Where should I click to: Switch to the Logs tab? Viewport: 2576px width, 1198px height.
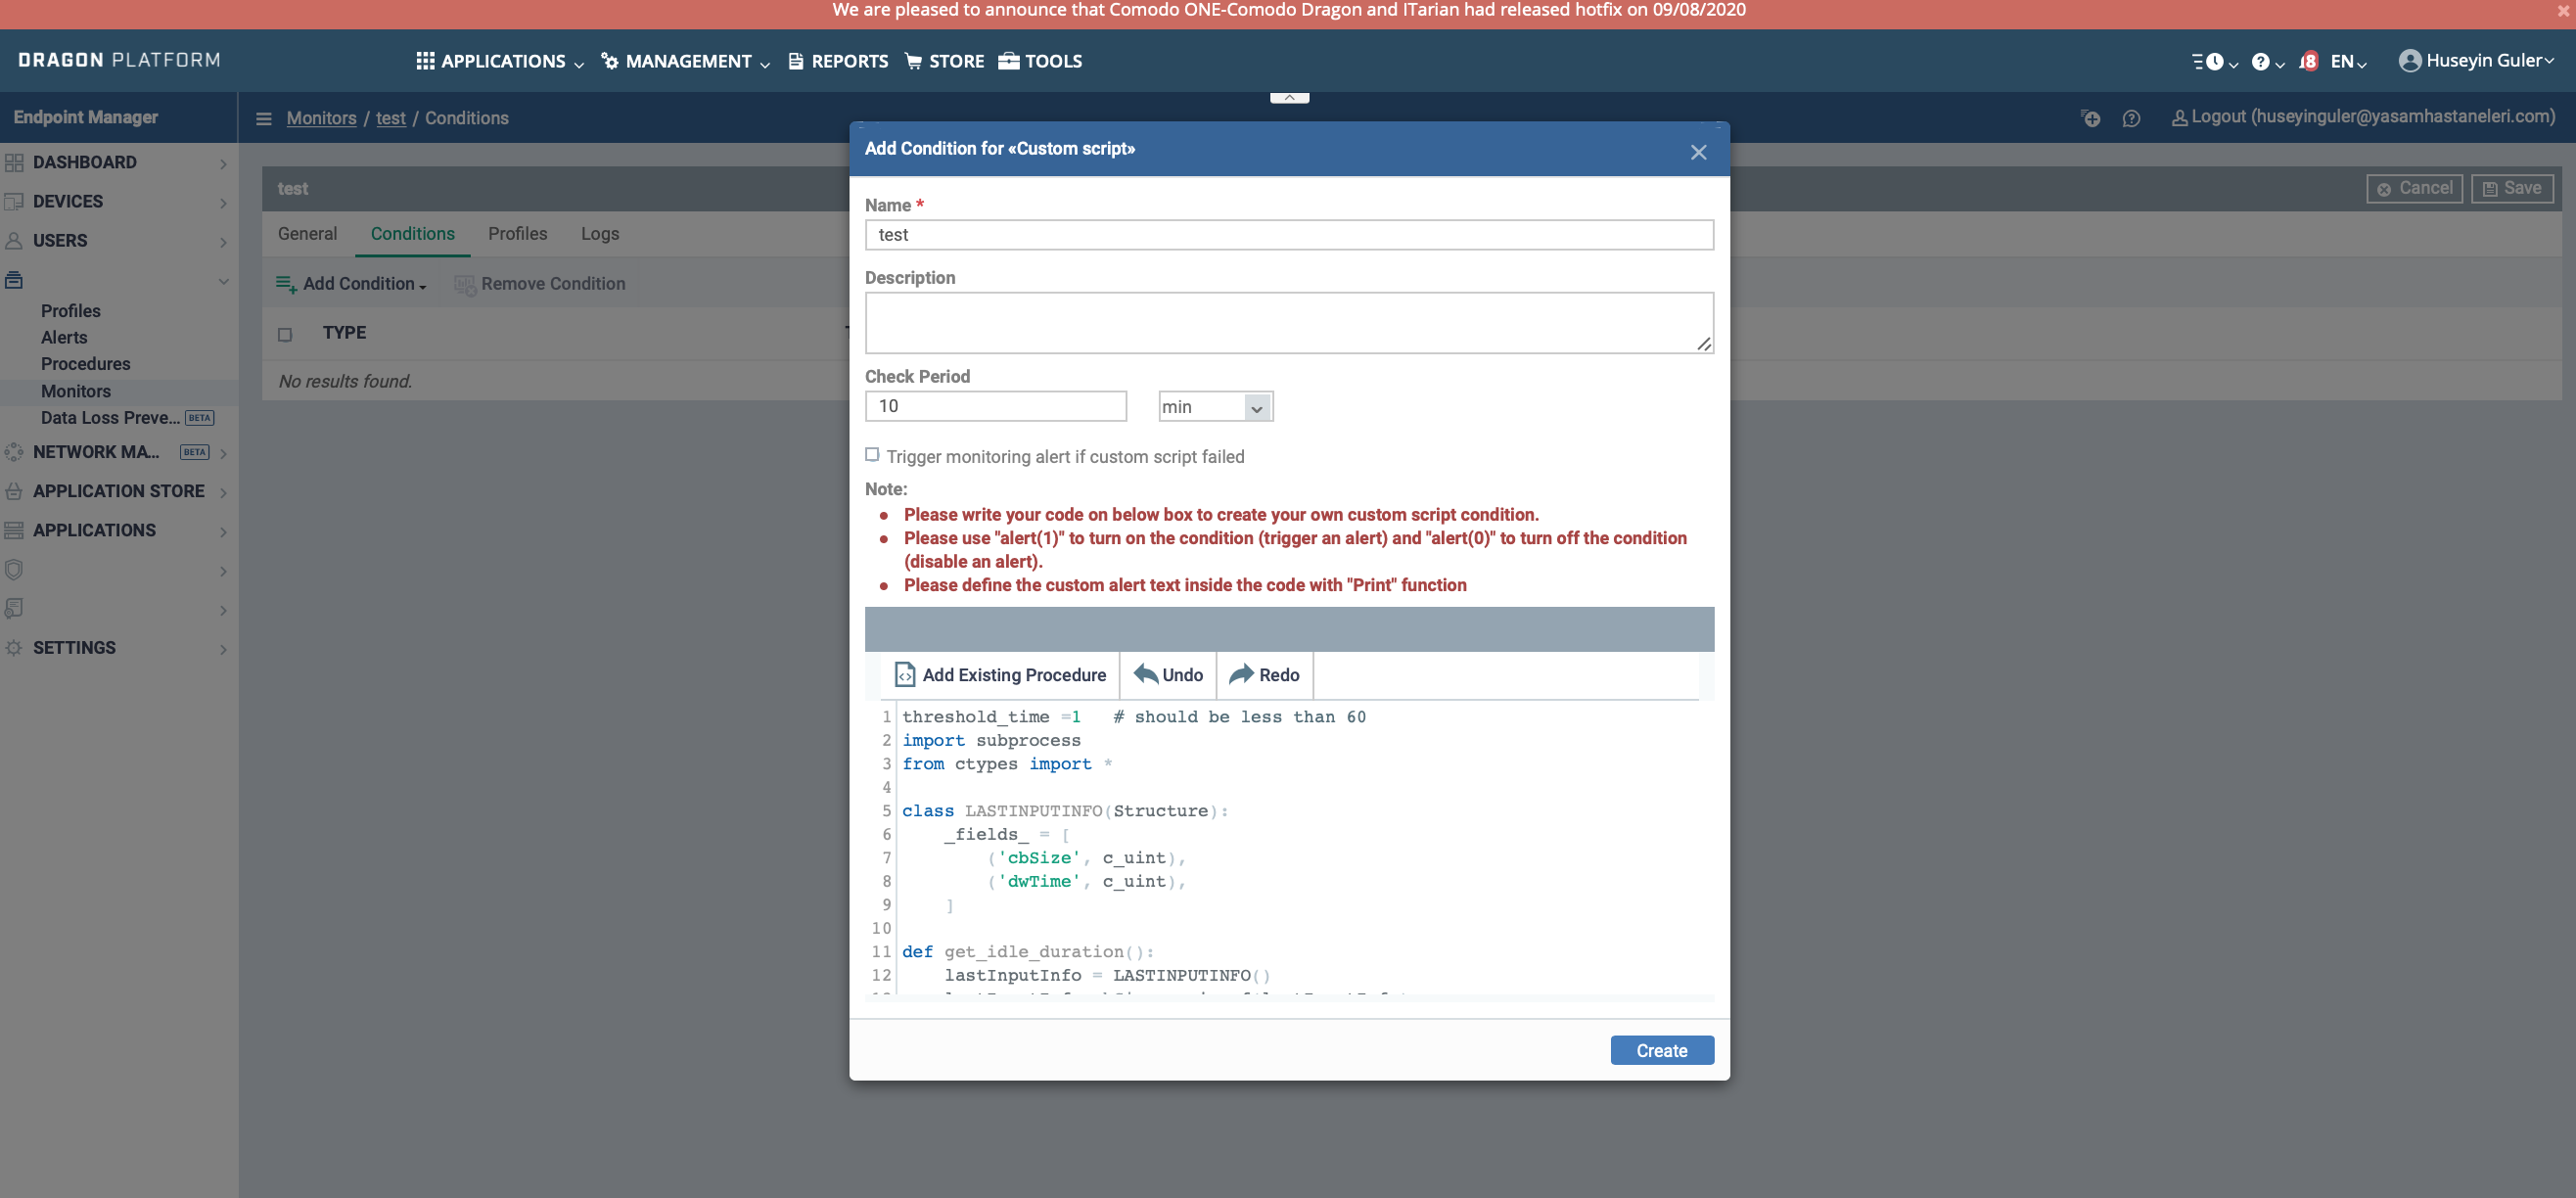pos(600,233)
